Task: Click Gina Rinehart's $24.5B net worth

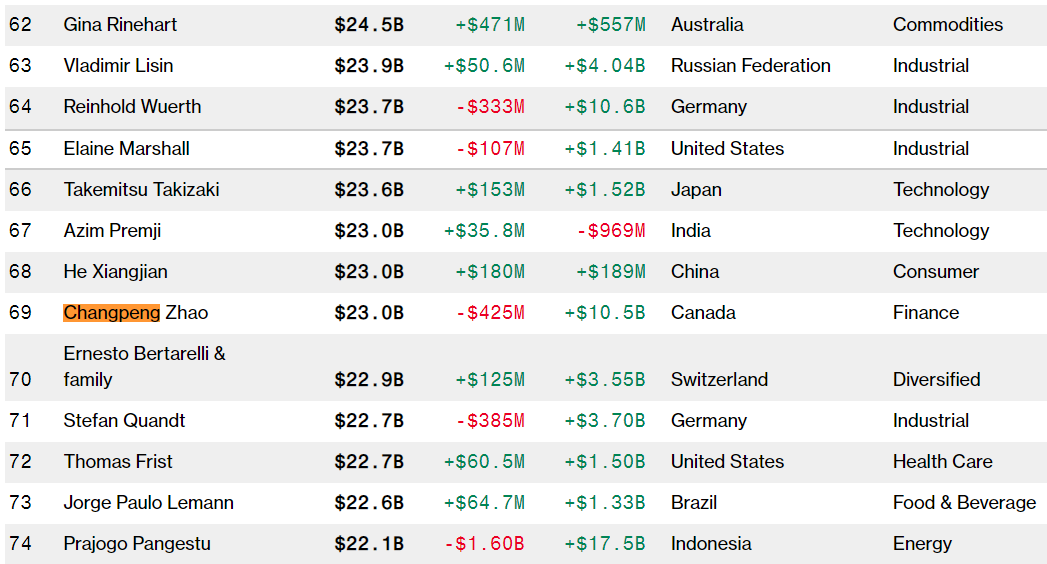Action: click(369, 24)
